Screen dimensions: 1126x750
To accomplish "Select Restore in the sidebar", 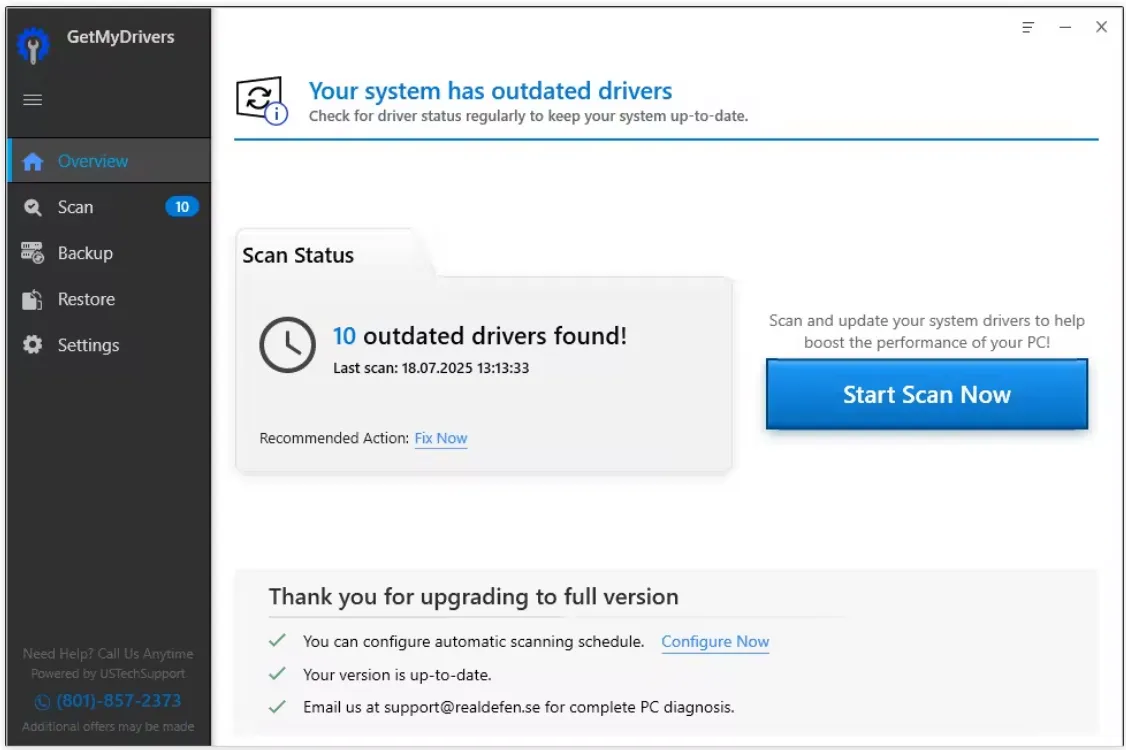I will tap(109, 299).
